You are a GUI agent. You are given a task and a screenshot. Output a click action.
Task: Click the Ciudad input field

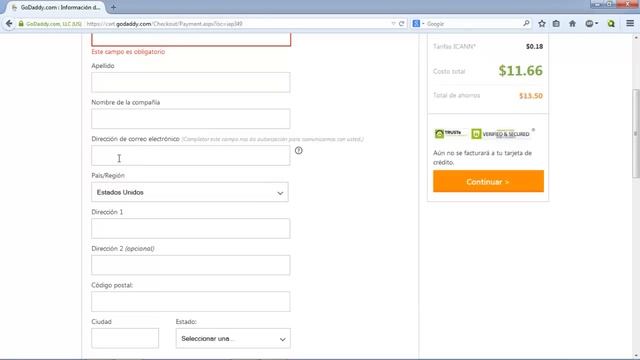[125, 338]
